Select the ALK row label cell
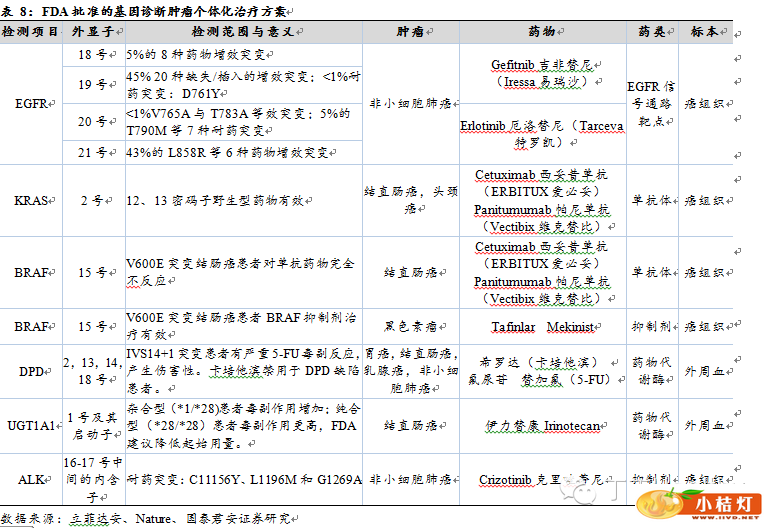This screenshot has height=528, width=769. click(x=30, y=479)
